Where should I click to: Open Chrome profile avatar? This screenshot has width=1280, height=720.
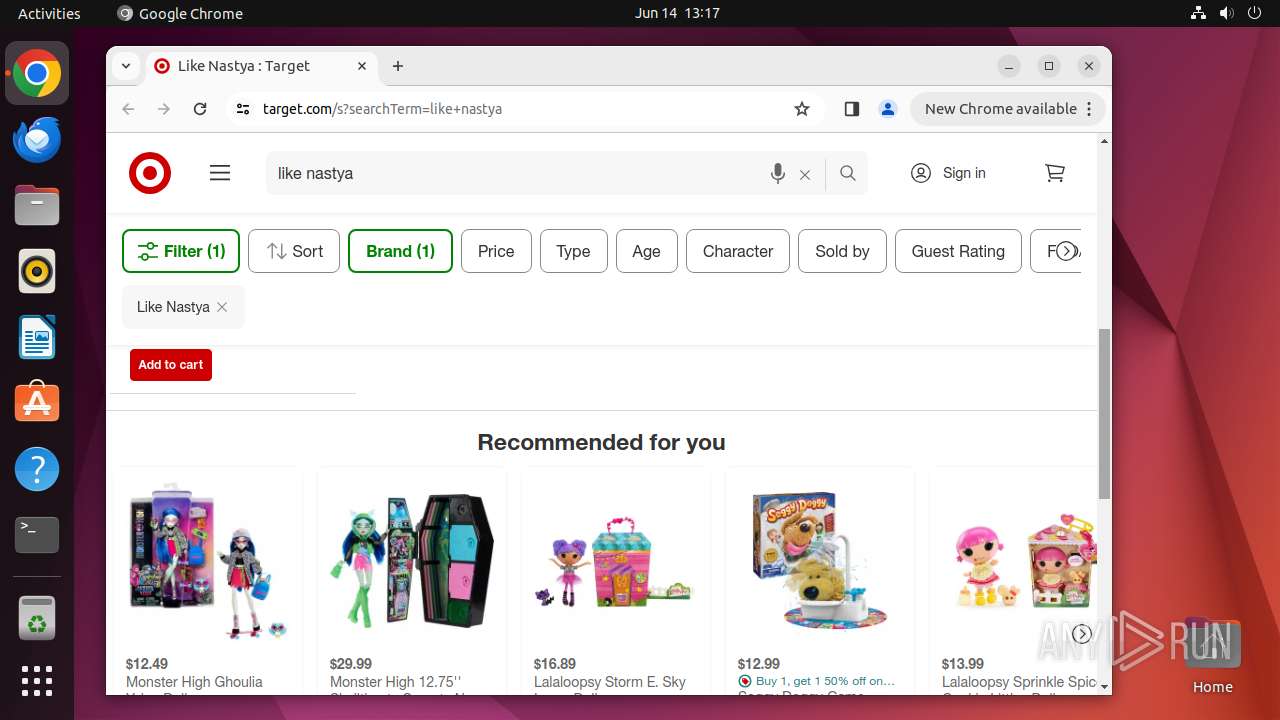tap(888, 109)
